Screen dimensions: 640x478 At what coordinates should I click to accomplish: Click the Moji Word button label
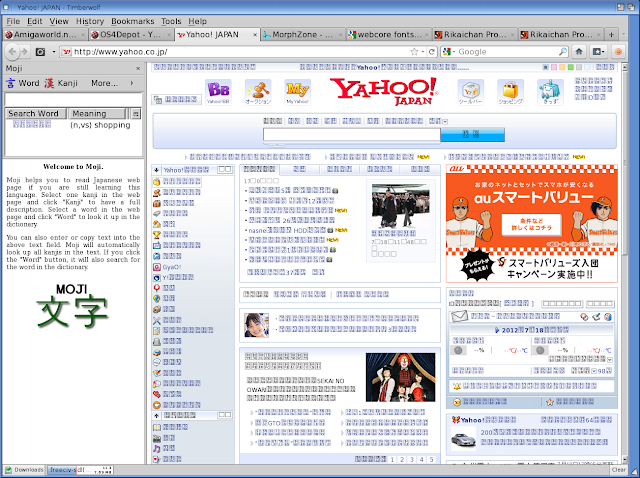tap(29, 83)
